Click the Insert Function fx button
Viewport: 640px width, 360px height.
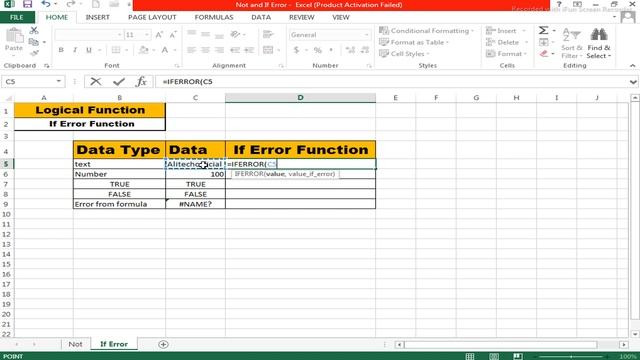(141, 82)
